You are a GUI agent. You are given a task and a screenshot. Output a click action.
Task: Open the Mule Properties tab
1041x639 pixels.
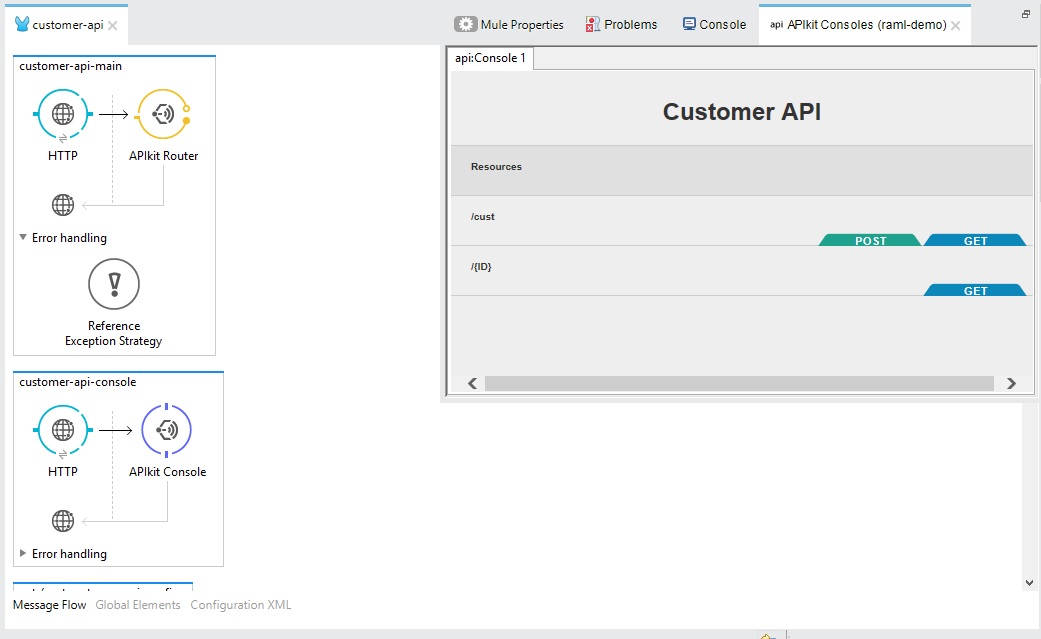[509, 24]
